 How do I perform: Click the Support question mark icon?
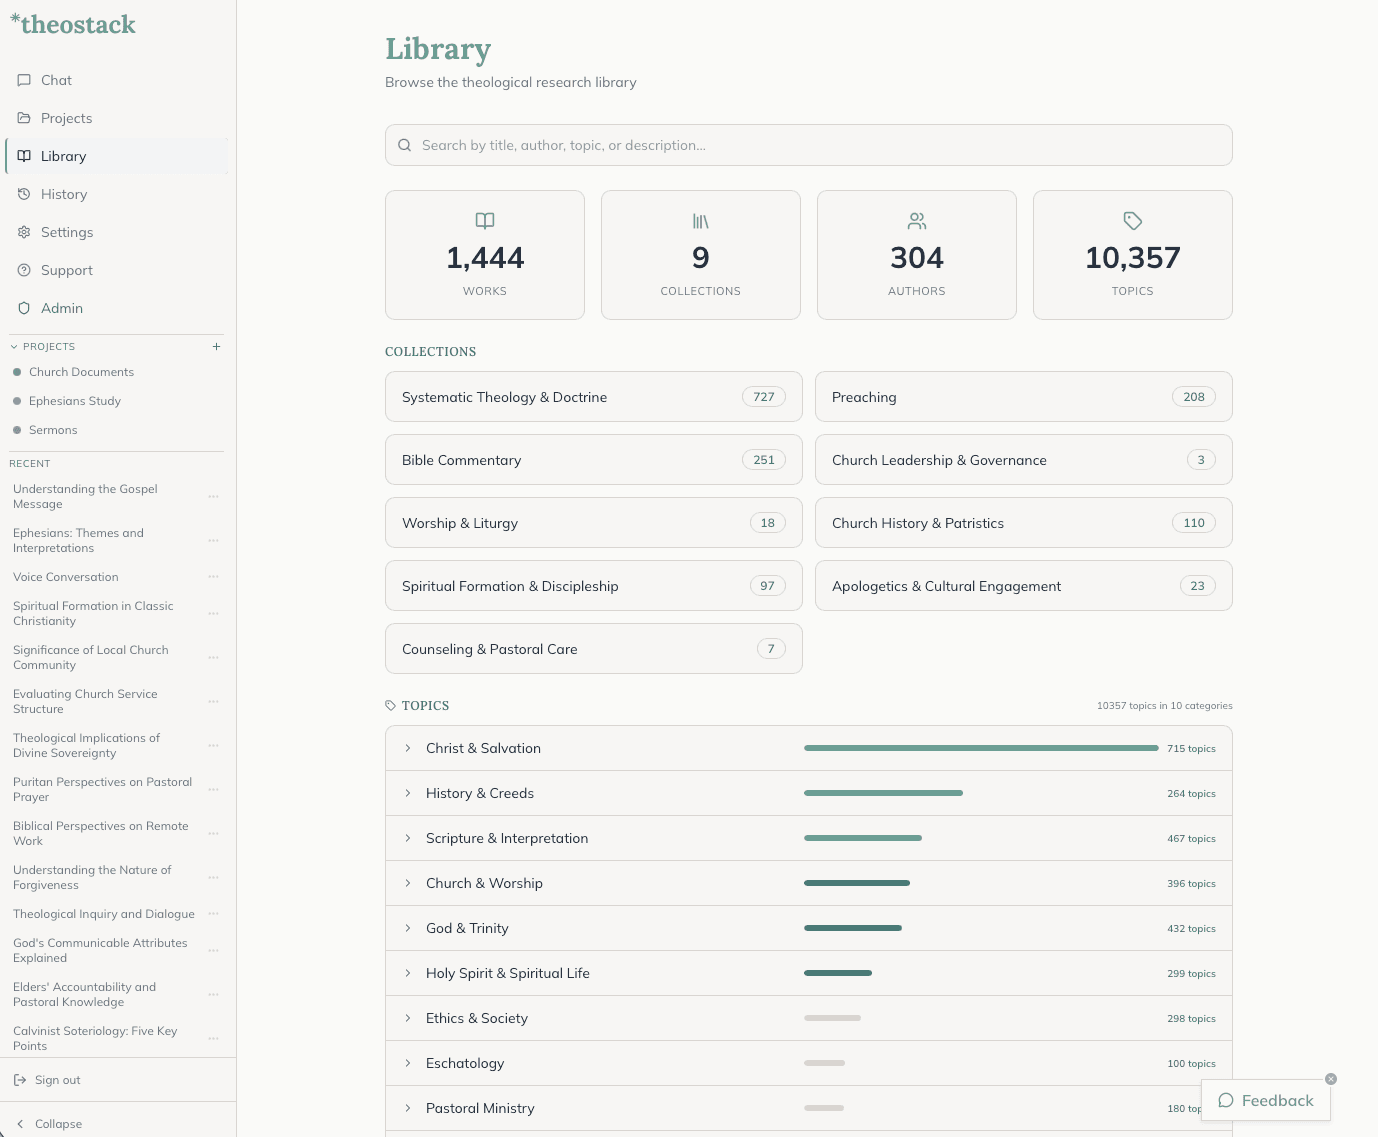(x=24, y=270)
